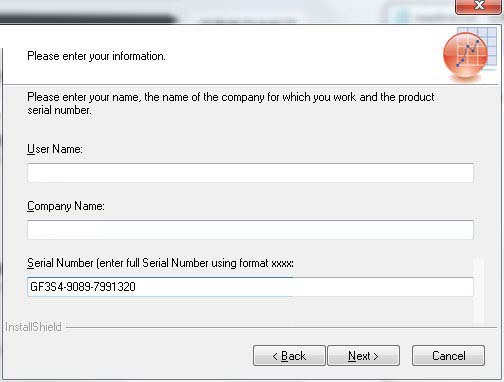Click the Serial Number format label
Image resolution: width=504 pixels, height=382 pixels.
pos(160,263)
